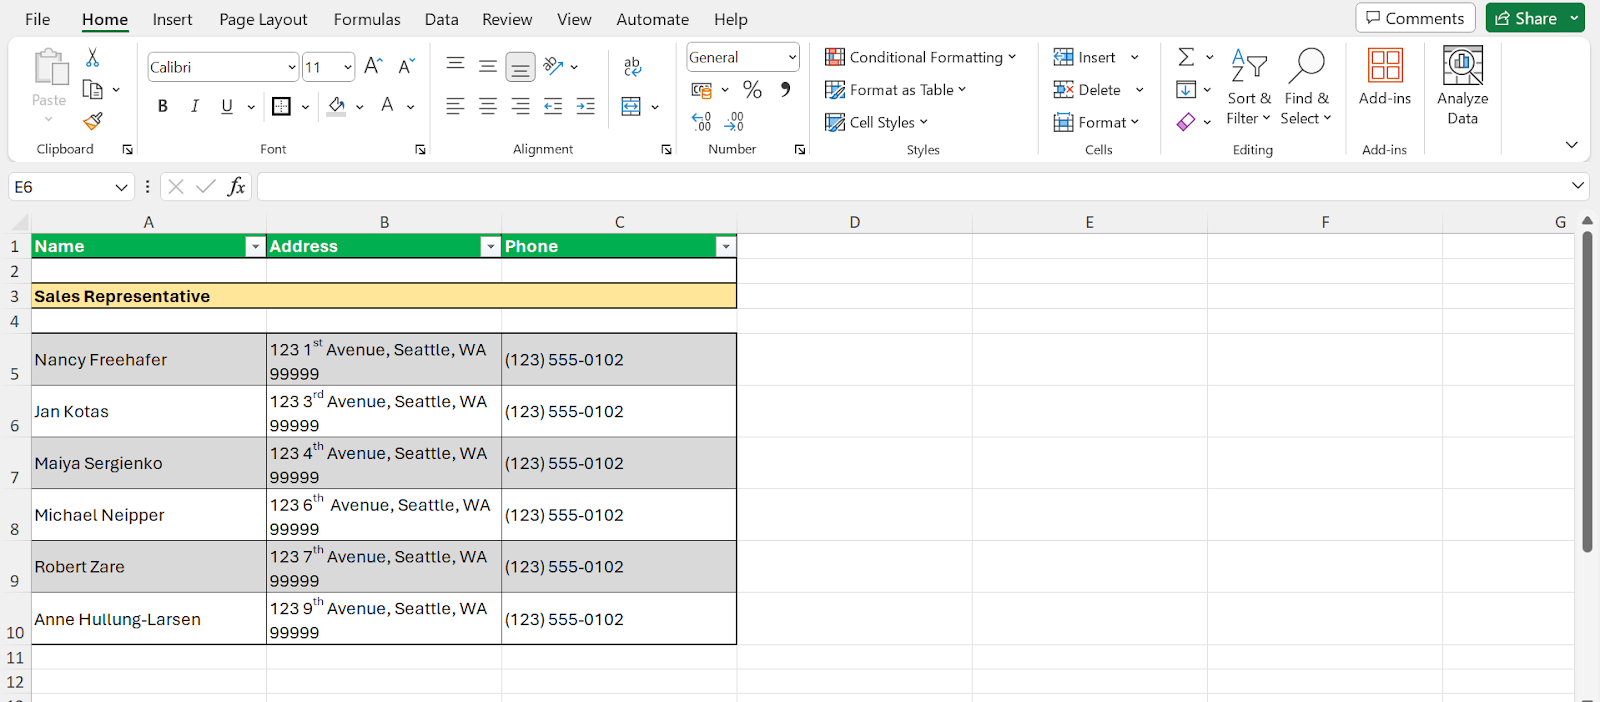This screenshot has height=702, width=1600.
Task: Click the Insert Function fx icon
Action: point(237,187)
